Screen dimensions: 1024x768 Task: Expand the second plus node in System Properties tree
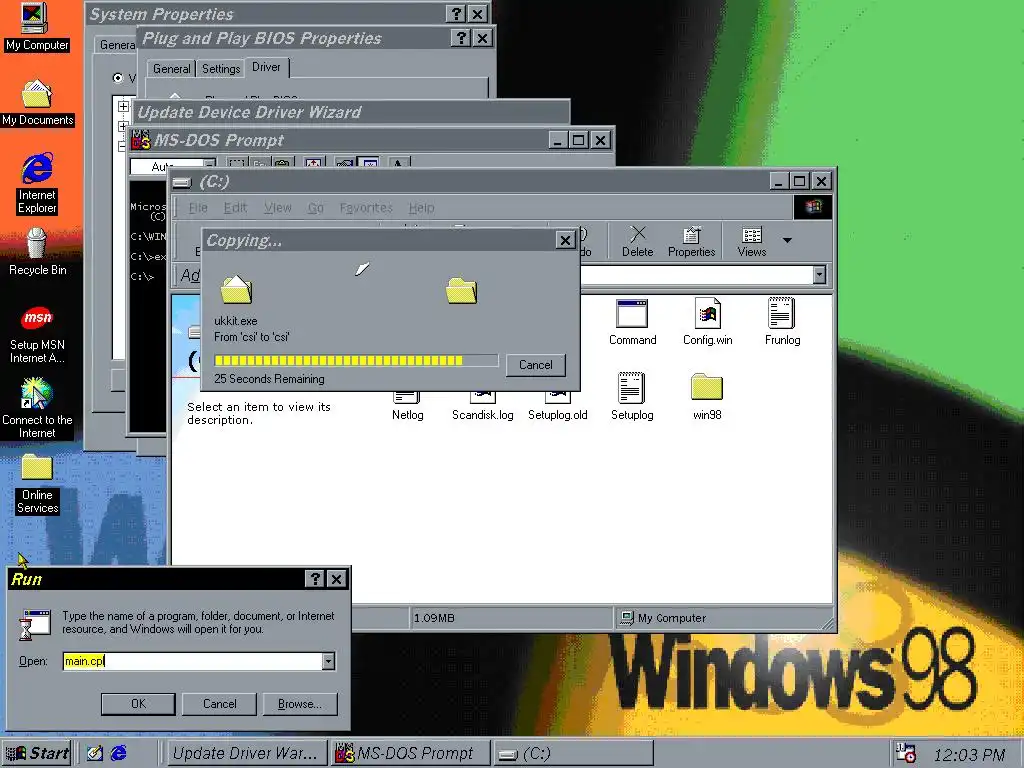tap(123, 126)
